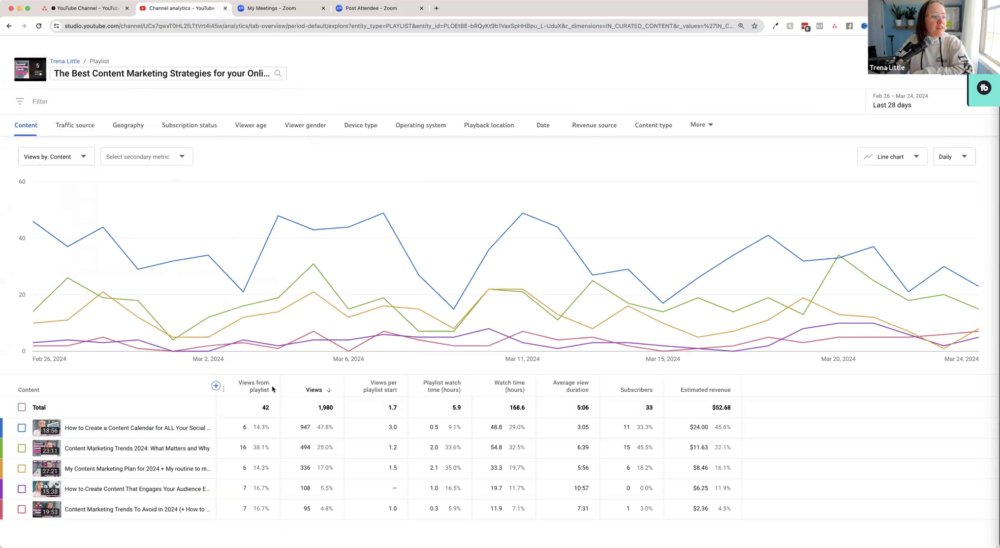This screenshot has height=548, width=1000.
Task: Switch to the Date tab
Action: 543,125
